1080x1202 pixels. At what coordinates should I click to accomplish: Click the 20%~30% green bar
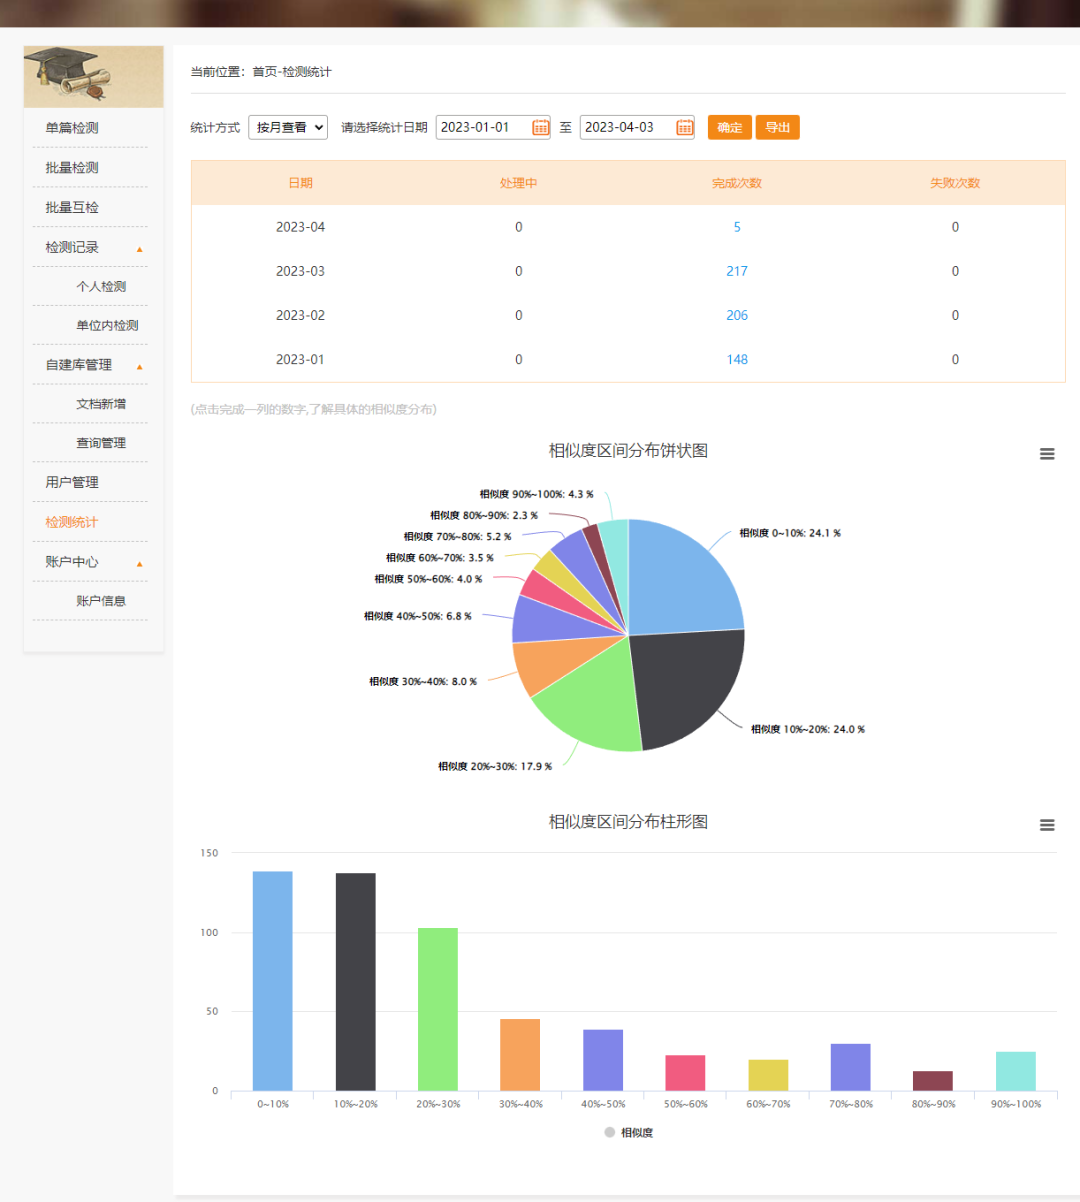point(438,1009)
